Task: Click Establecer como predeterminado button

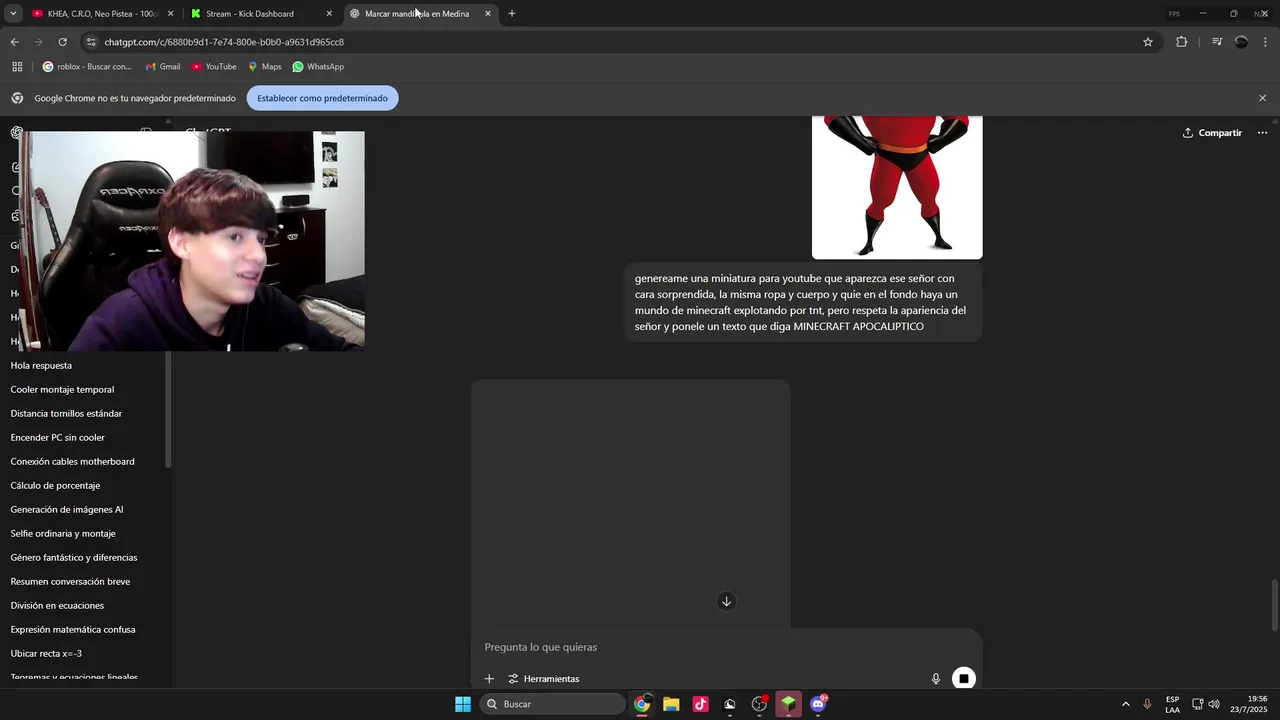Action: pyautogui.click(x=322, y=98)
